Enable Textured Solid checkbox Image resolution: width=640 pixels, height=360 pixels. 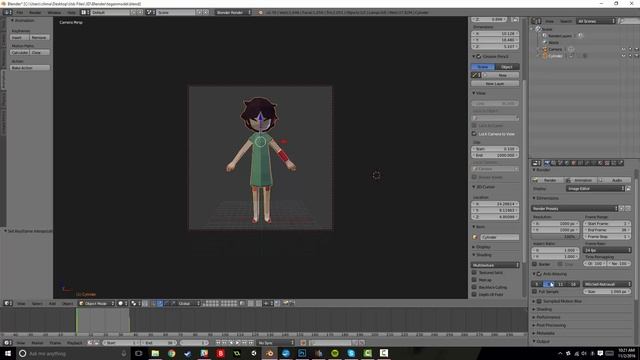(x=474, y=272)
